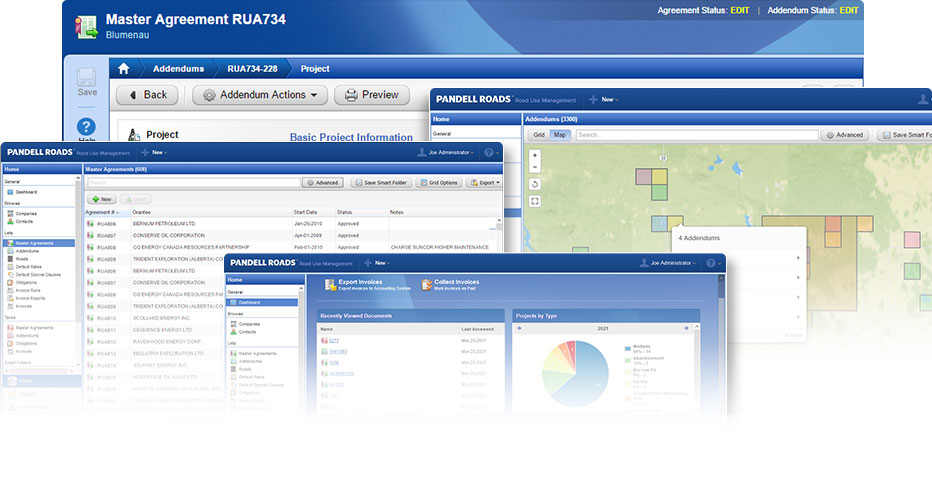932x487 pixels.
Task: Open the Addendum Actions dropdown
Action: [260, 95]
